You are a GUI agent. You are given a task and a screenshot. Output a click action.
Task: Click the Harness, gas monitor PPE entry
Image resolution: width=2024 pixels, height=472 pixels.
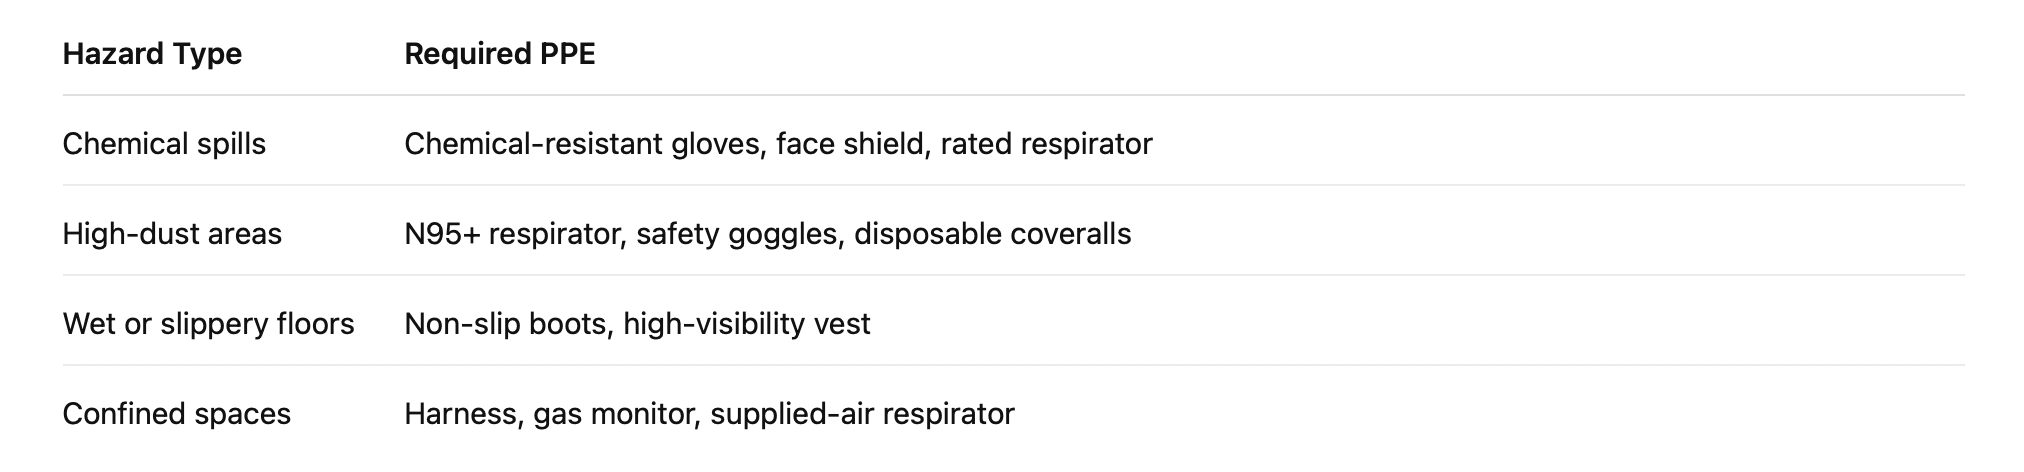[549, 414]
